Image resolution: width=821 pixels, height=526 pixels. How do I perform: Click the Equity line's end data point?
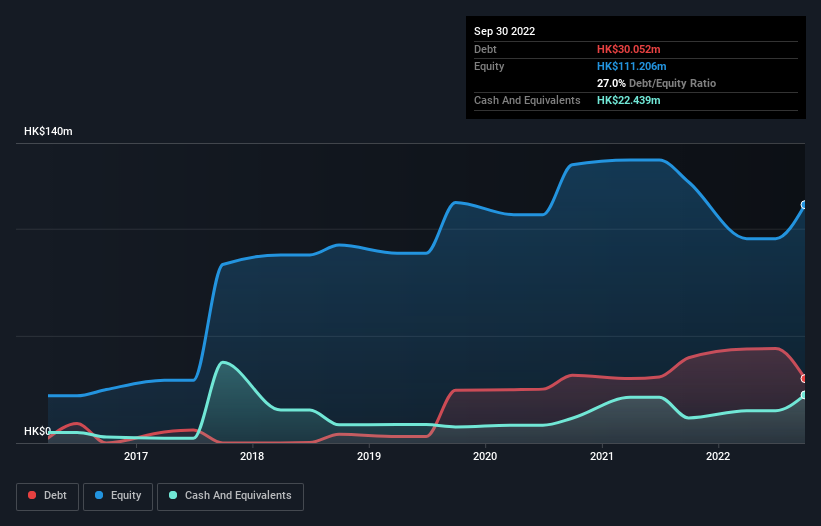click(x=804, y=205)
